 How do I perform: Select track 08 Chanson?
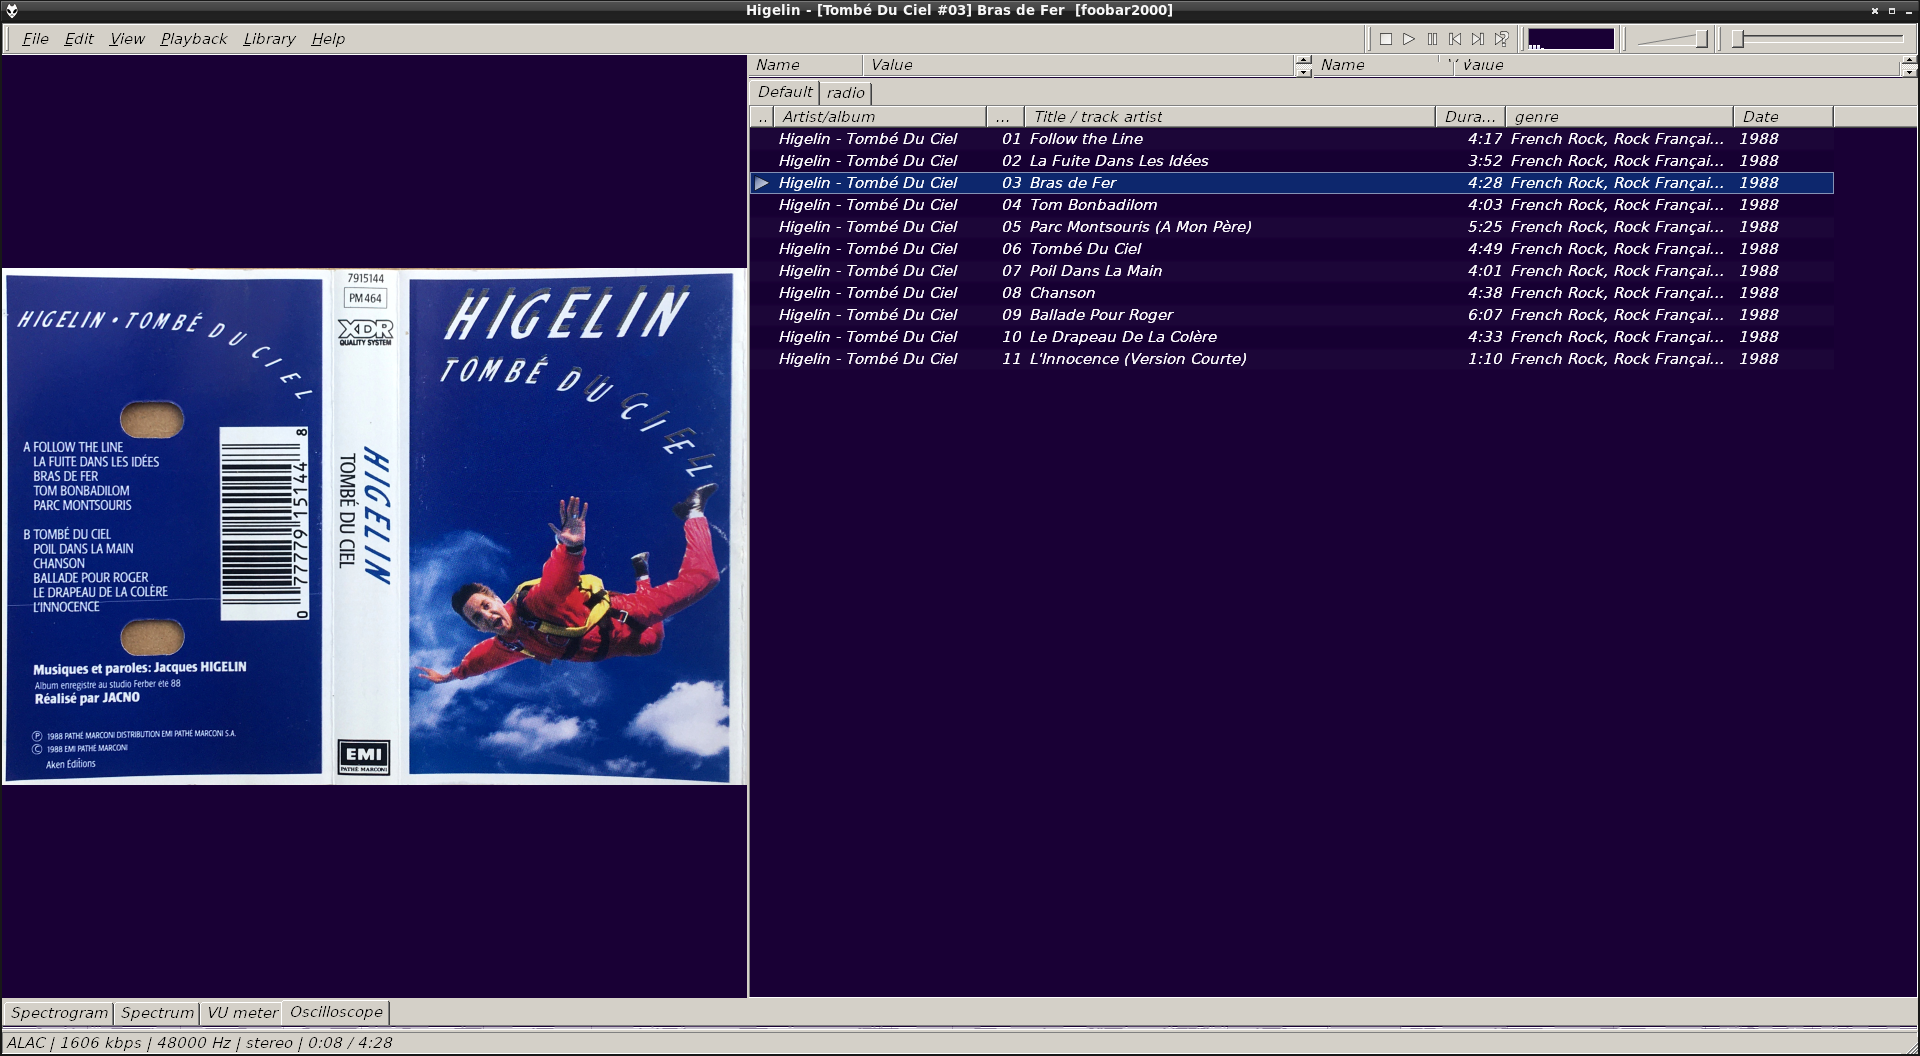(x=1291, y=293)
